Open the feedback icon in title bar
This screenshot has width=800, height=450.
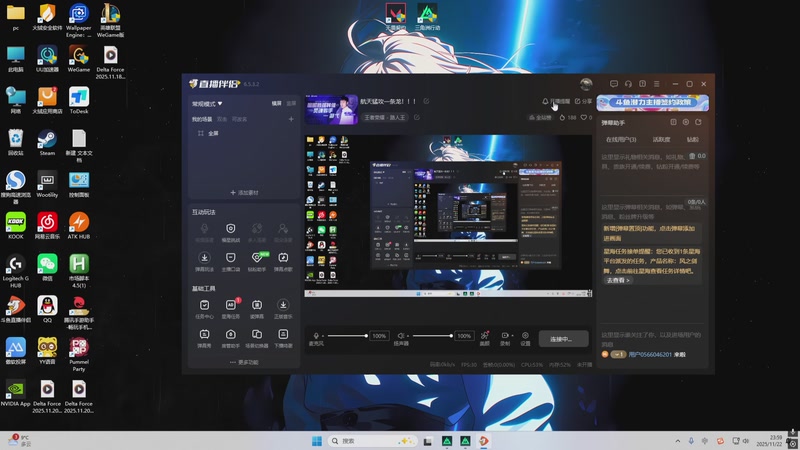coord(642,84)
